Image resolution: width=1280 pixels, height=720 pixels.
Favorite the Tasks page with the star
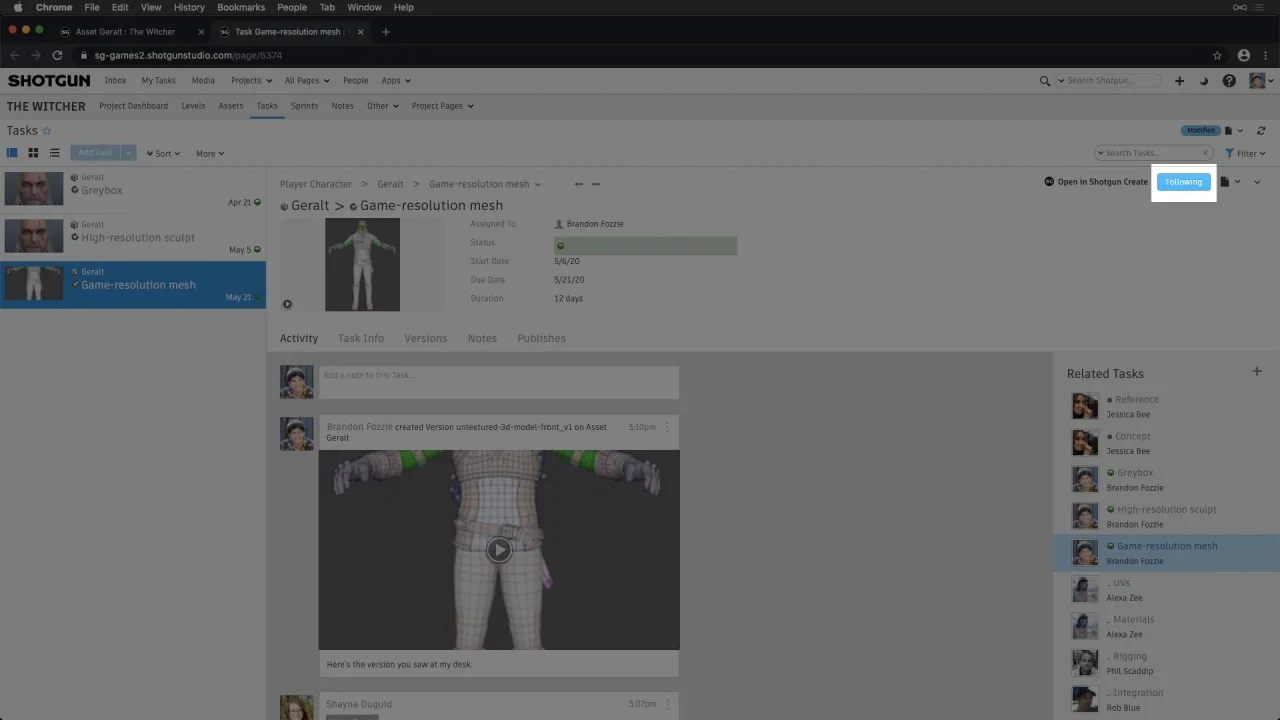[x=47, y=131]
